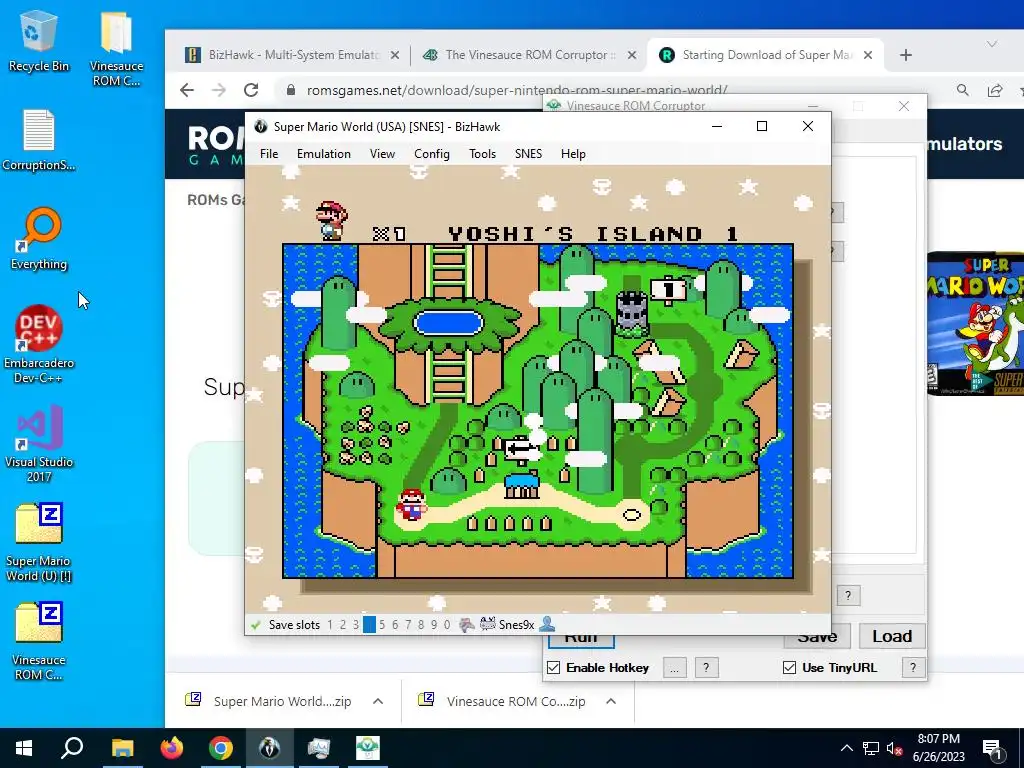Open the View menu in BizHawk
The width and height of the screenshot is (1024, 768).
[x=382, y=153]
